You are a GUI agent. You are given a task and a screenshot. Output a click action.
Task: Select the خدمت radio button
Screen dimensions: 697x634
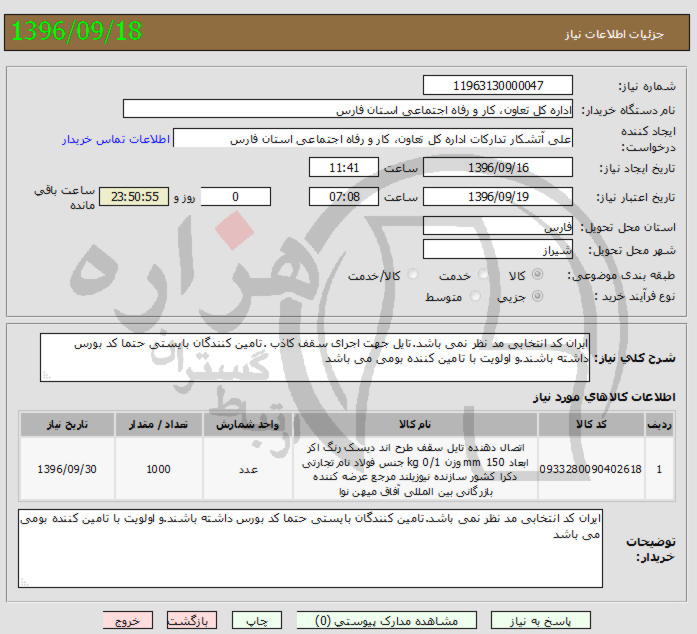pyautogui.click(x=482, y=275)
